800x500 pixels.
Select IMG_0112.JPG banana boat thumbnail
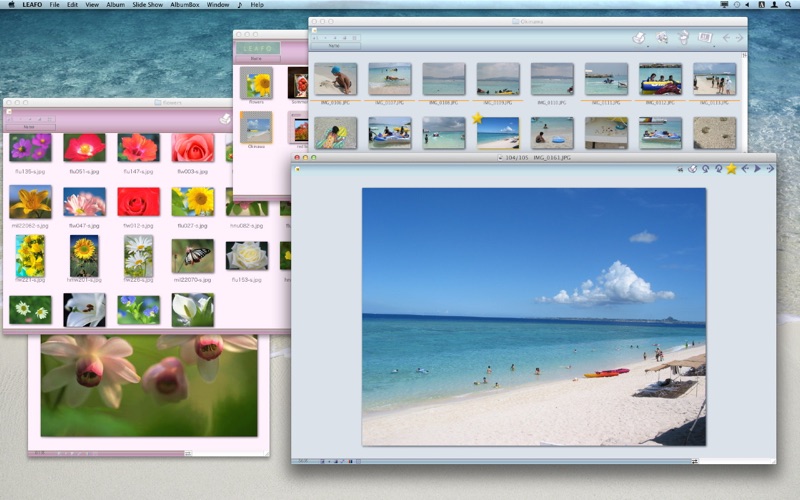(x=660, y=79)
